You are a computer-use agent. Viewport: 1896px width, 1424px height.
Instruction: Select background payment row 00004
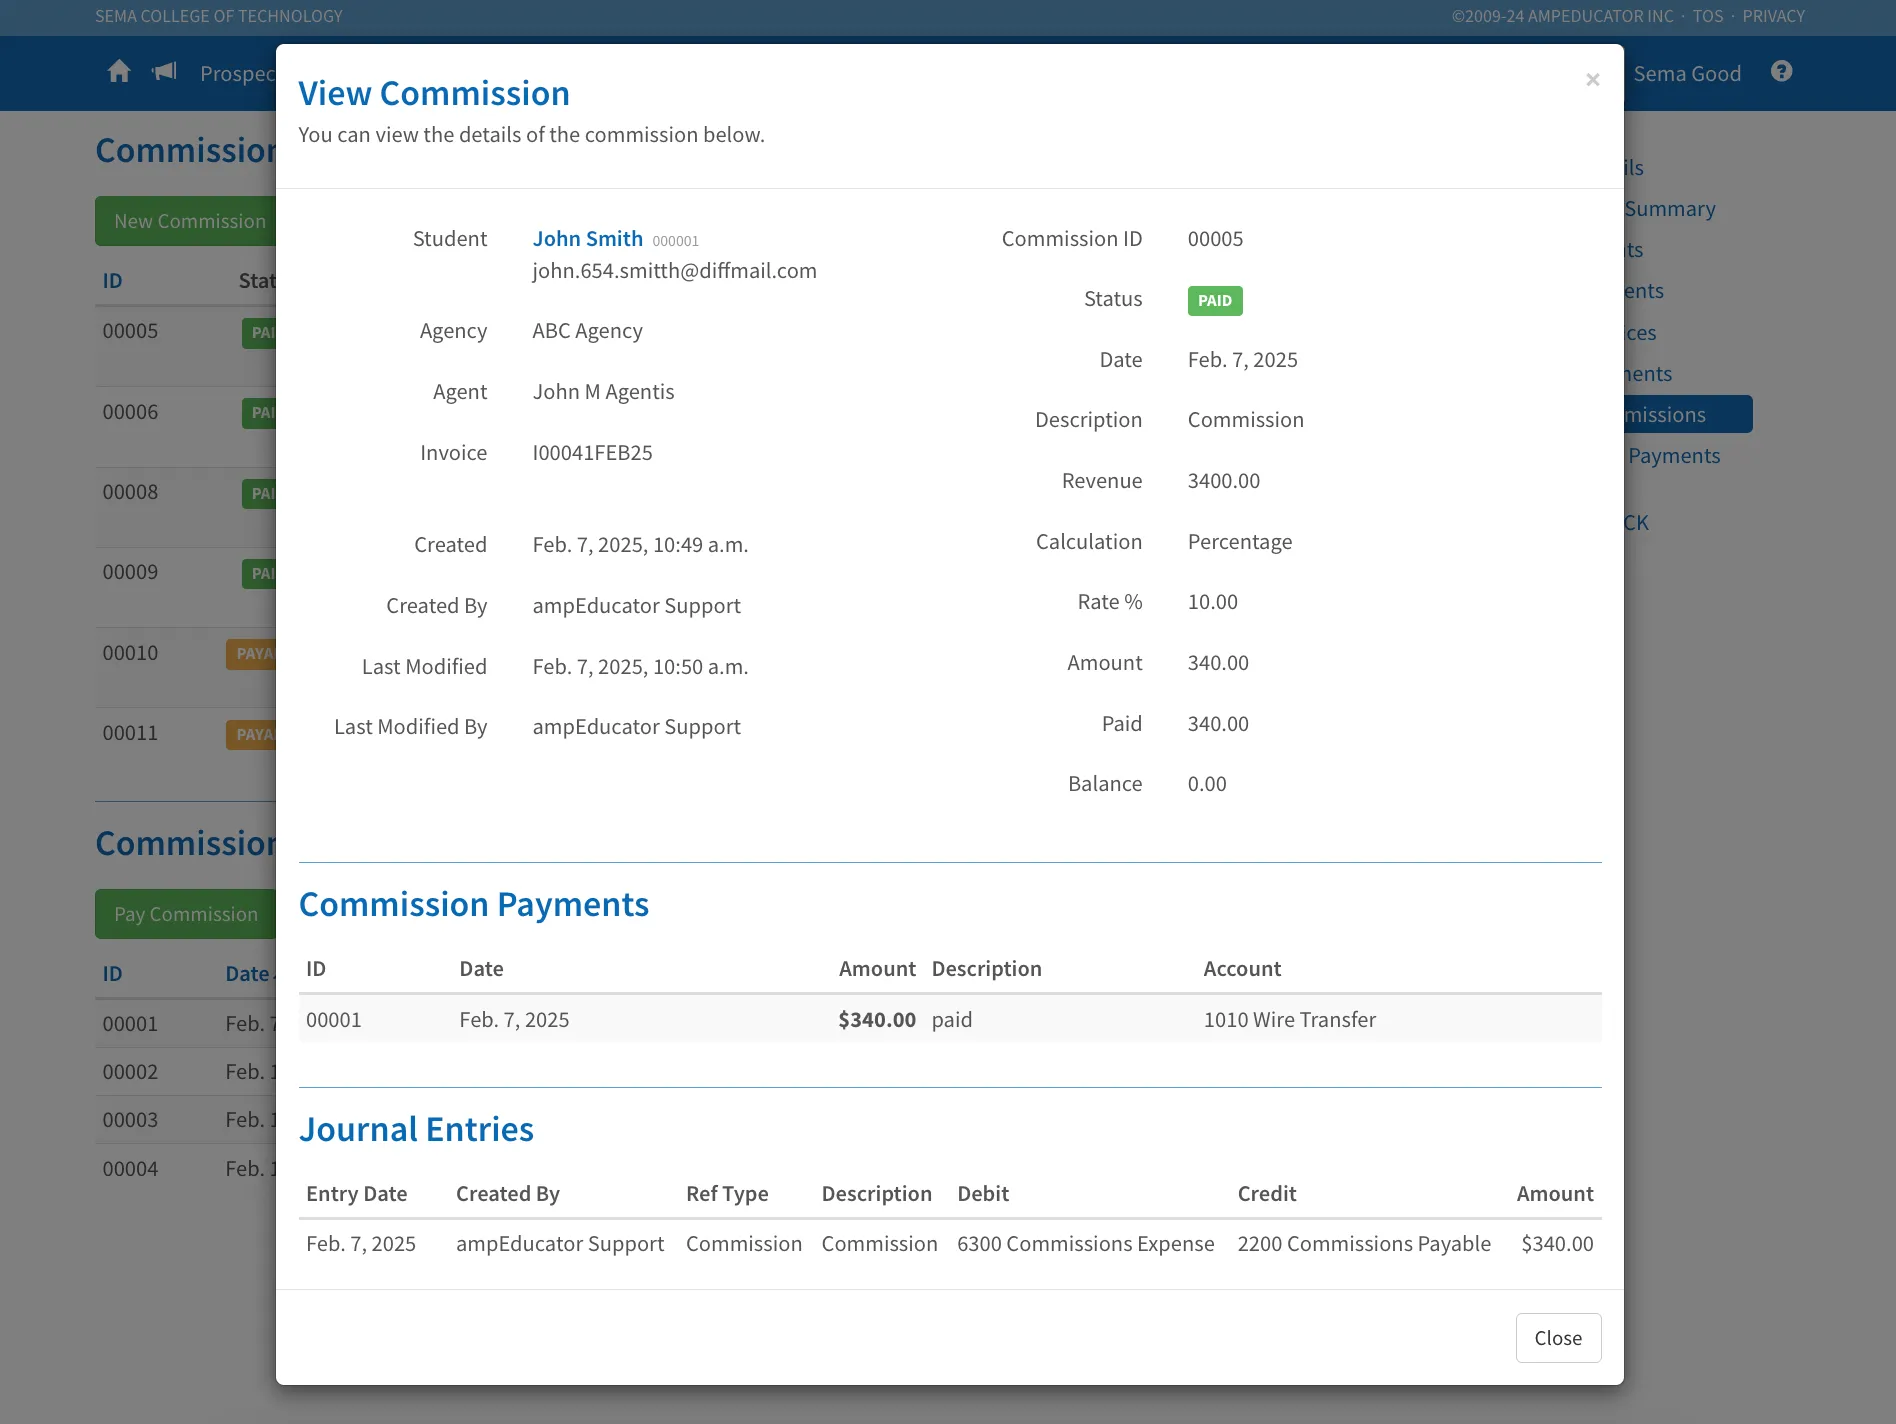186,1169
